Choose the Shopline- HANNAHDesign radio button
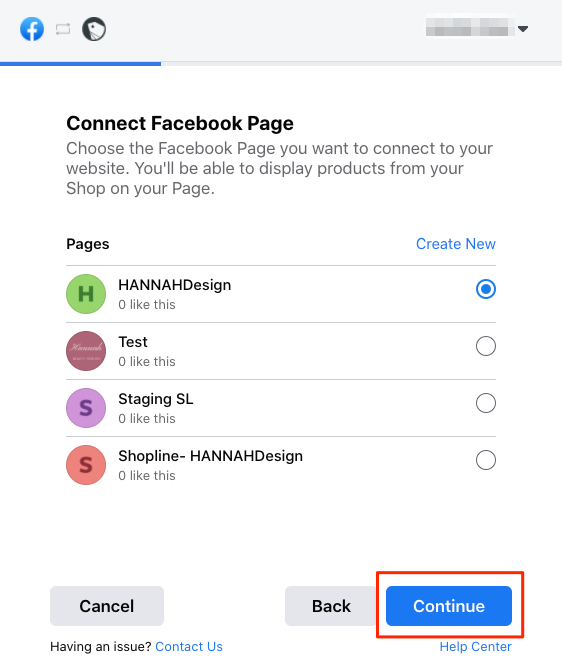 click(486, 460)
